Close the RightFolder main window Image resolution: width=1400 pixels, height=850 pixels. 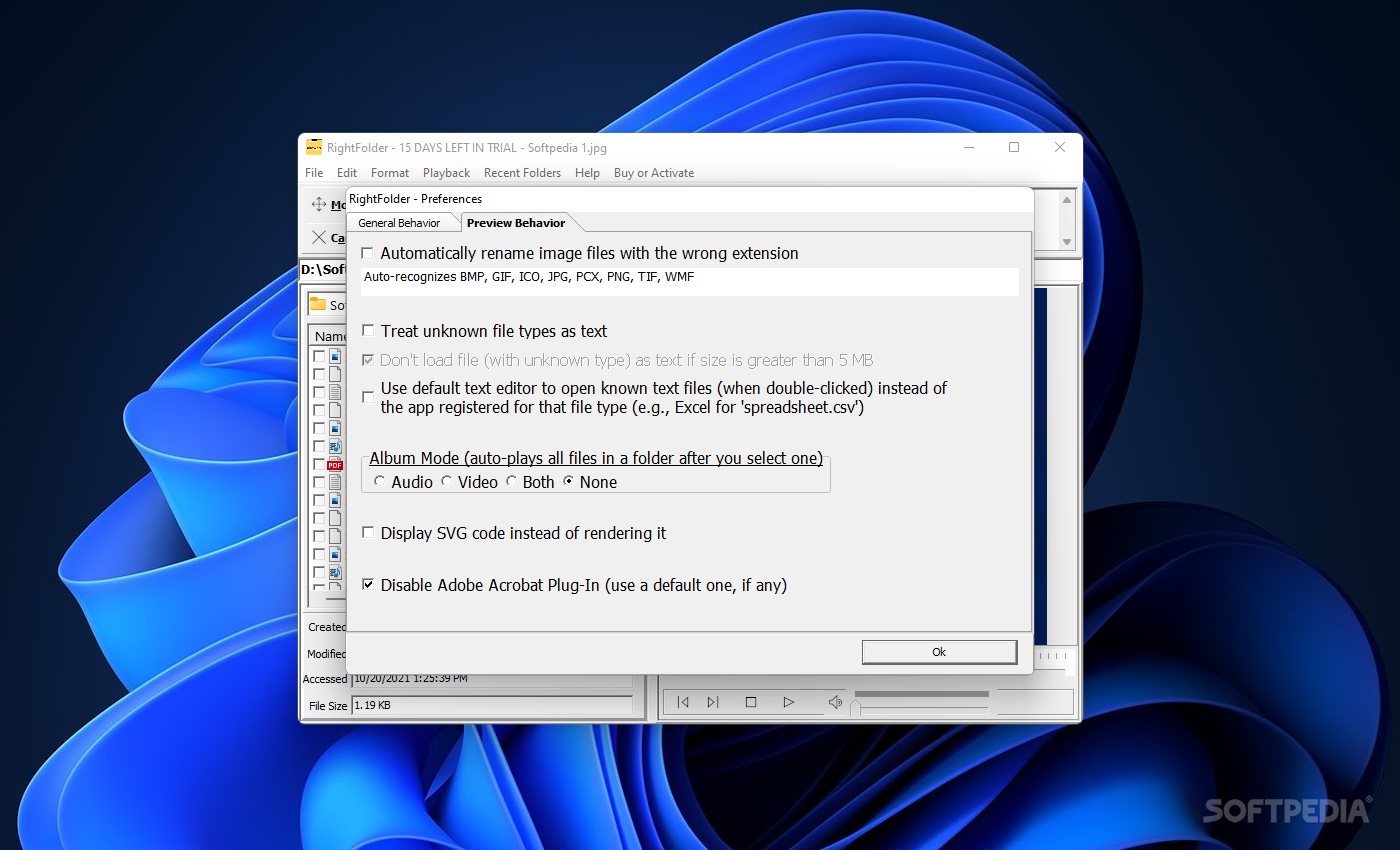pyautogui.click(x=1060, y=147)
